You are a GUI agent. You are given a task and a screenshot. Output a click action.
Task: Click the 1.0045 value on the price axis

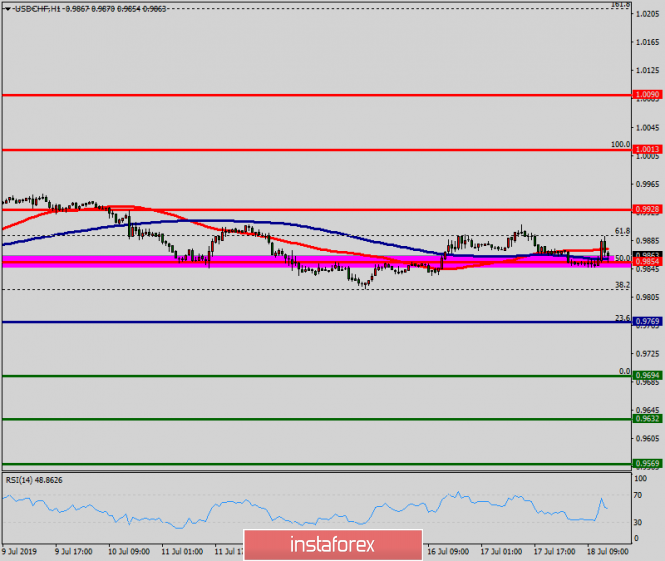(648, 128)
